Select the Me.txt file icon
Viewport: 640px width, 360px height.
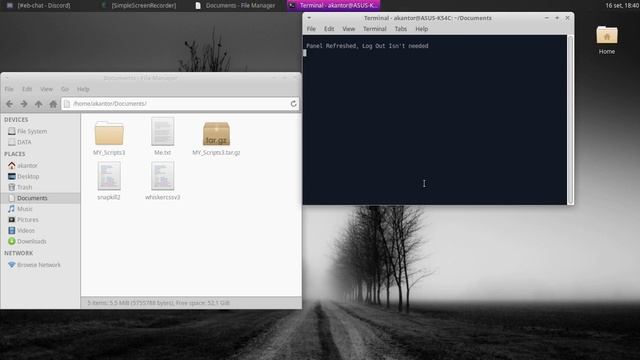pyautogui.click(x=162, y=131)
